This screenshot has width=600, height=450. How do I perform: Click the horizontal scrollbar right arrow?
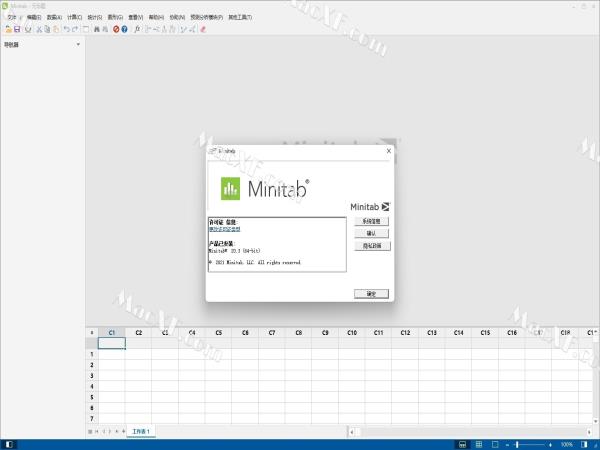pos(589,432)
